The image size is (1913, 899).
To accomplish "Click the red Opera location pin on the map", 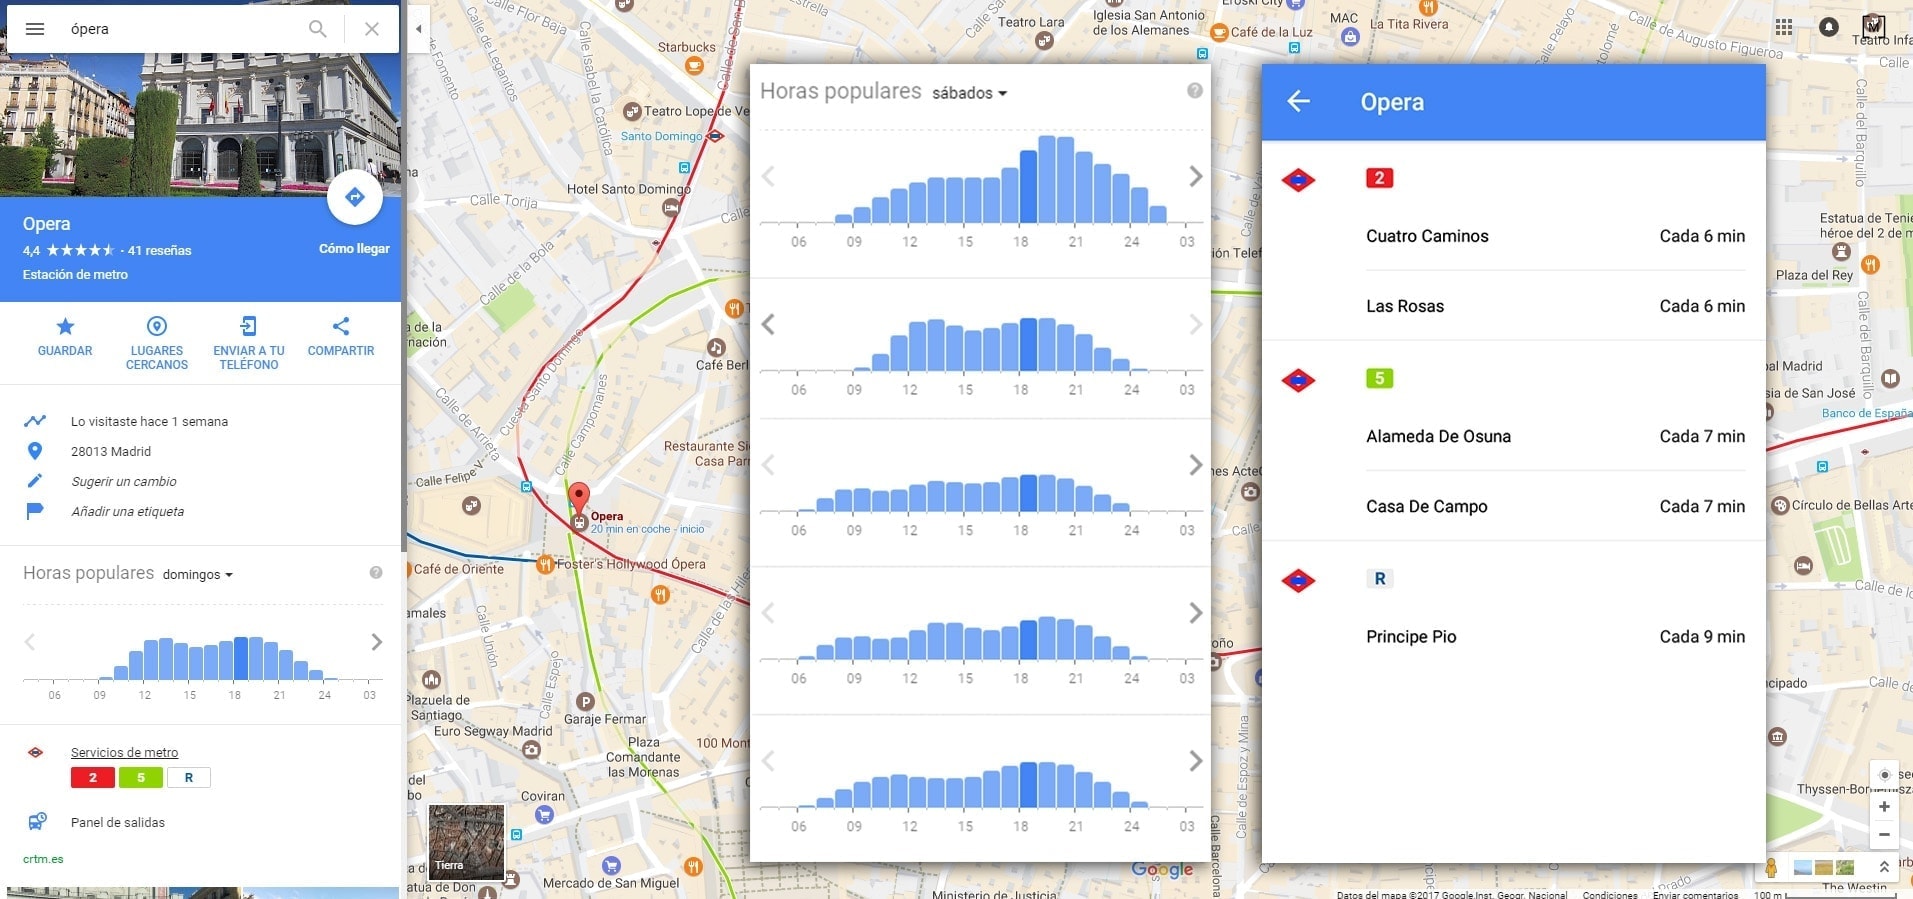I will (578, 497).
